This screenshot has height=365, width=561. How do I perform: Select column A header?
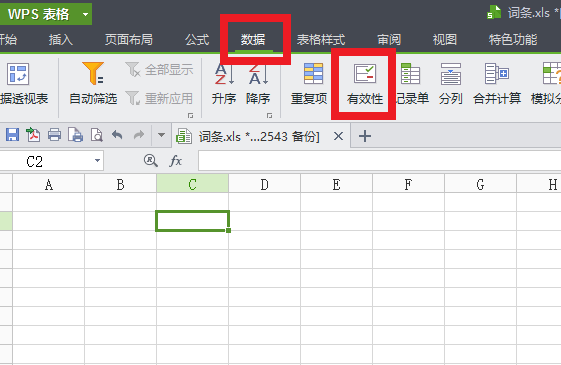point(49,184)
